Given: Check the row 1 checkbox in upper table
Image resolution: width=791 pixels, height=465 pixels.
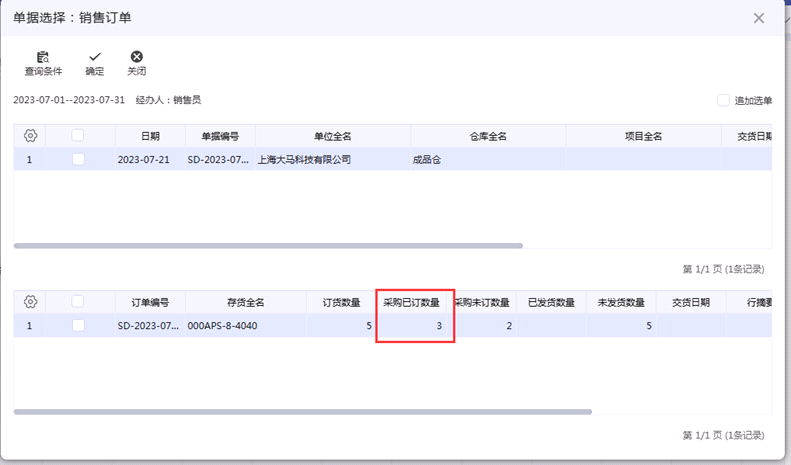Looking at the screenshot, I should (78, 159).
